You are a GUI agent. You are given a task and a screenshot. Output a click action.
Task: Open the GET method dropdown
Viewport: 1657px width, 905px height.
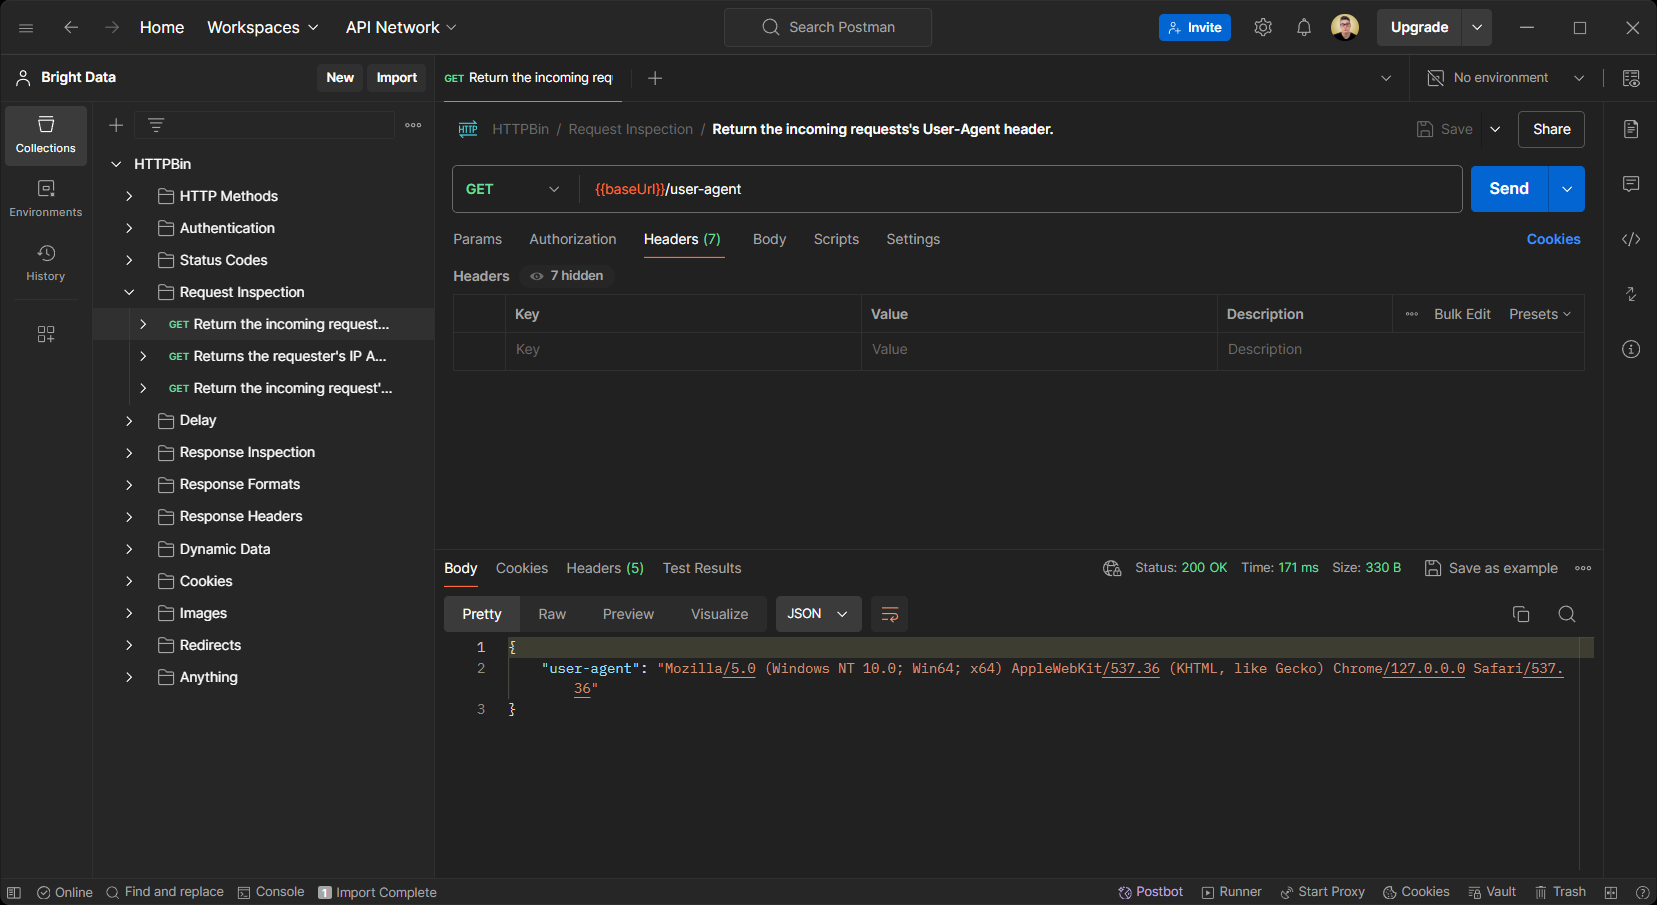(x=513, y=189)
